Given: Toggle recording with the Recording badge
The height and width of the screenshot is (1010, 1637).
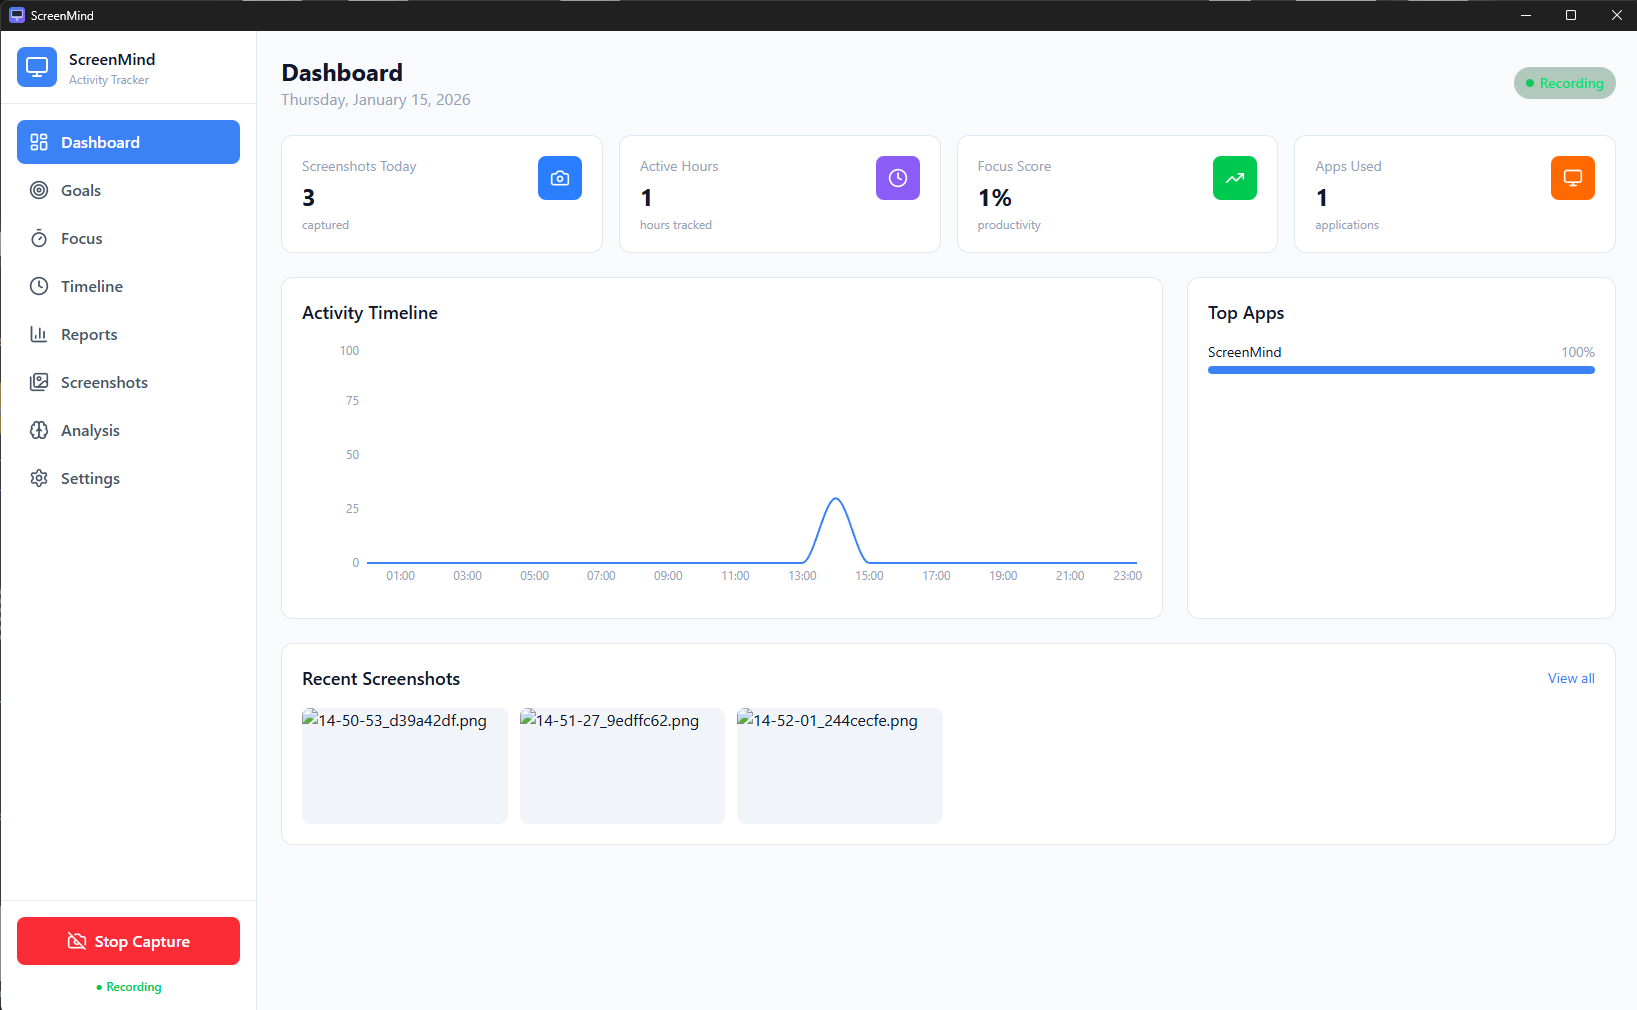Looking at the screenshot, I should [1564, 83].
